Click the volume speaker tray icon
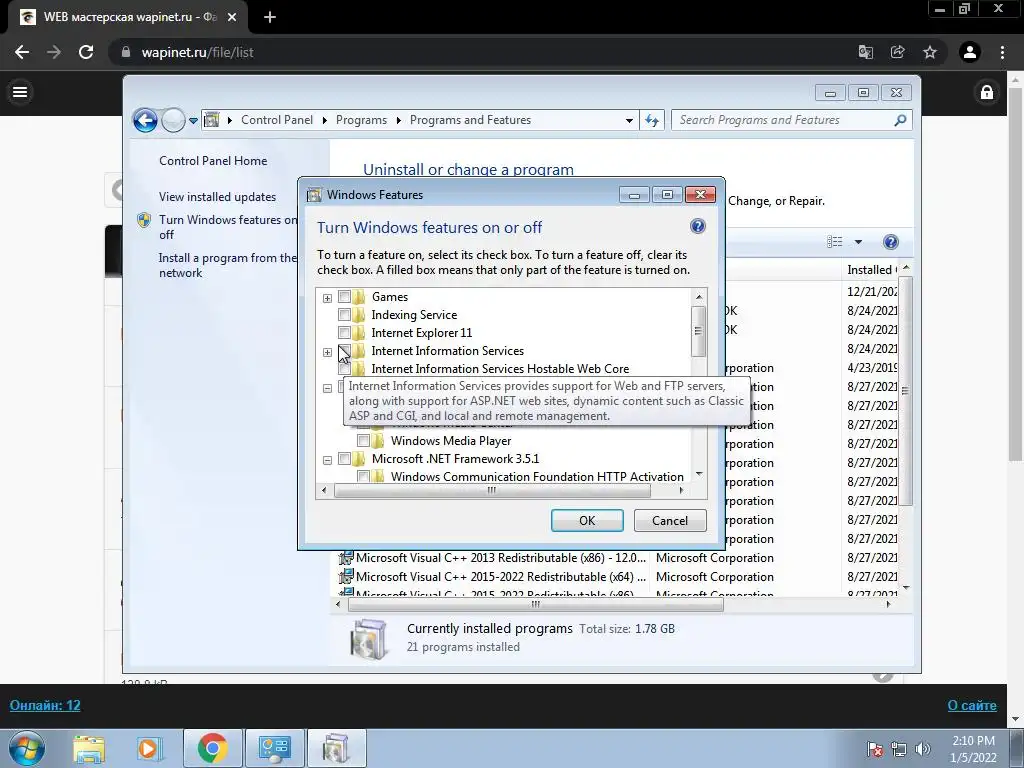 click(x=923, y=749)
